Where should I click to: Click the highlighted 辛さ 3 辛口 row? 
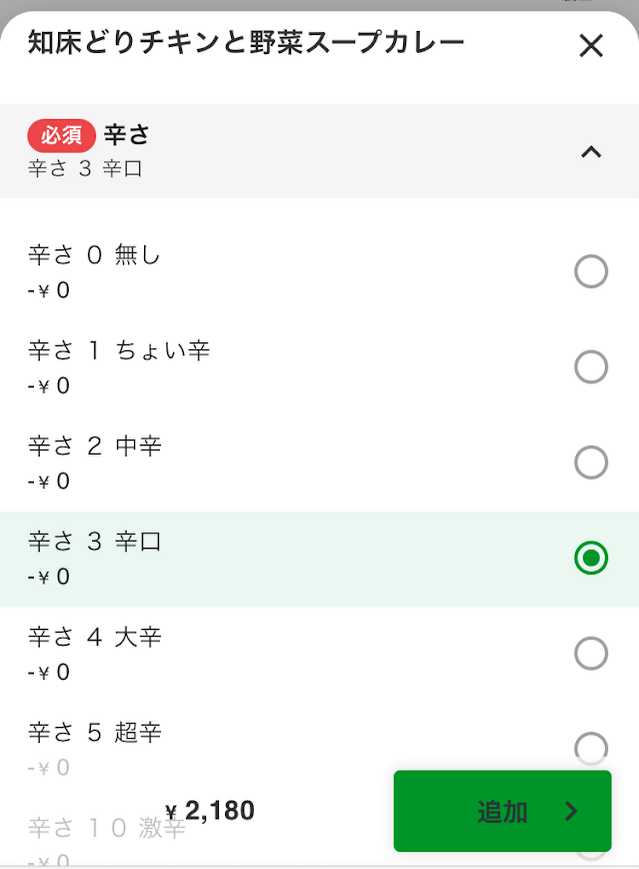click(x=300, y=558)
